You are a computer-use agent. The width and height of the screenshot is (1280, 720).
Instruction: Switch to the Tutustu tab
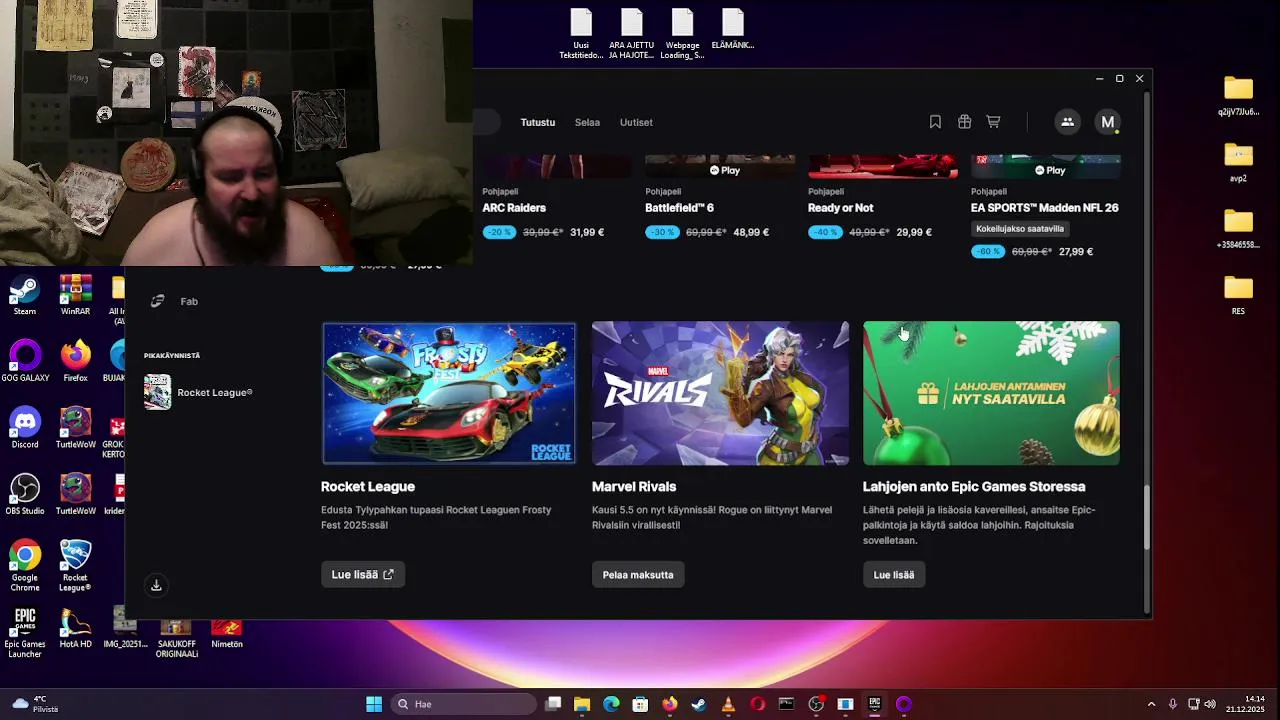pyautogui.click(x=537, y=122)
